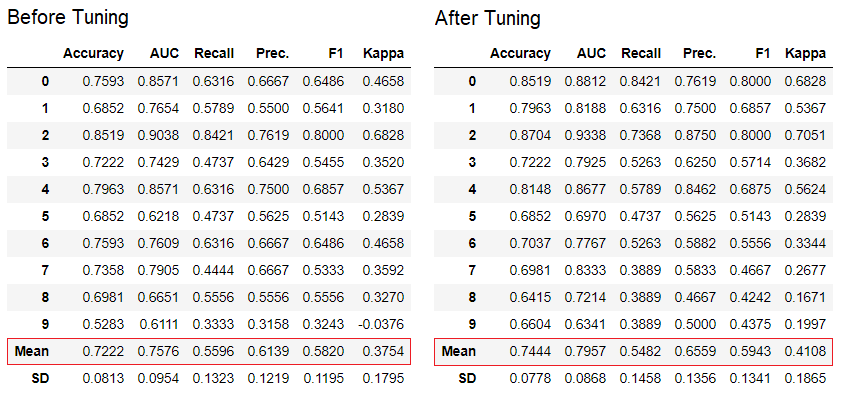Select the negative Kappa value -0.0376
This screenshot has height=399, width=841.
pos(381,324)
